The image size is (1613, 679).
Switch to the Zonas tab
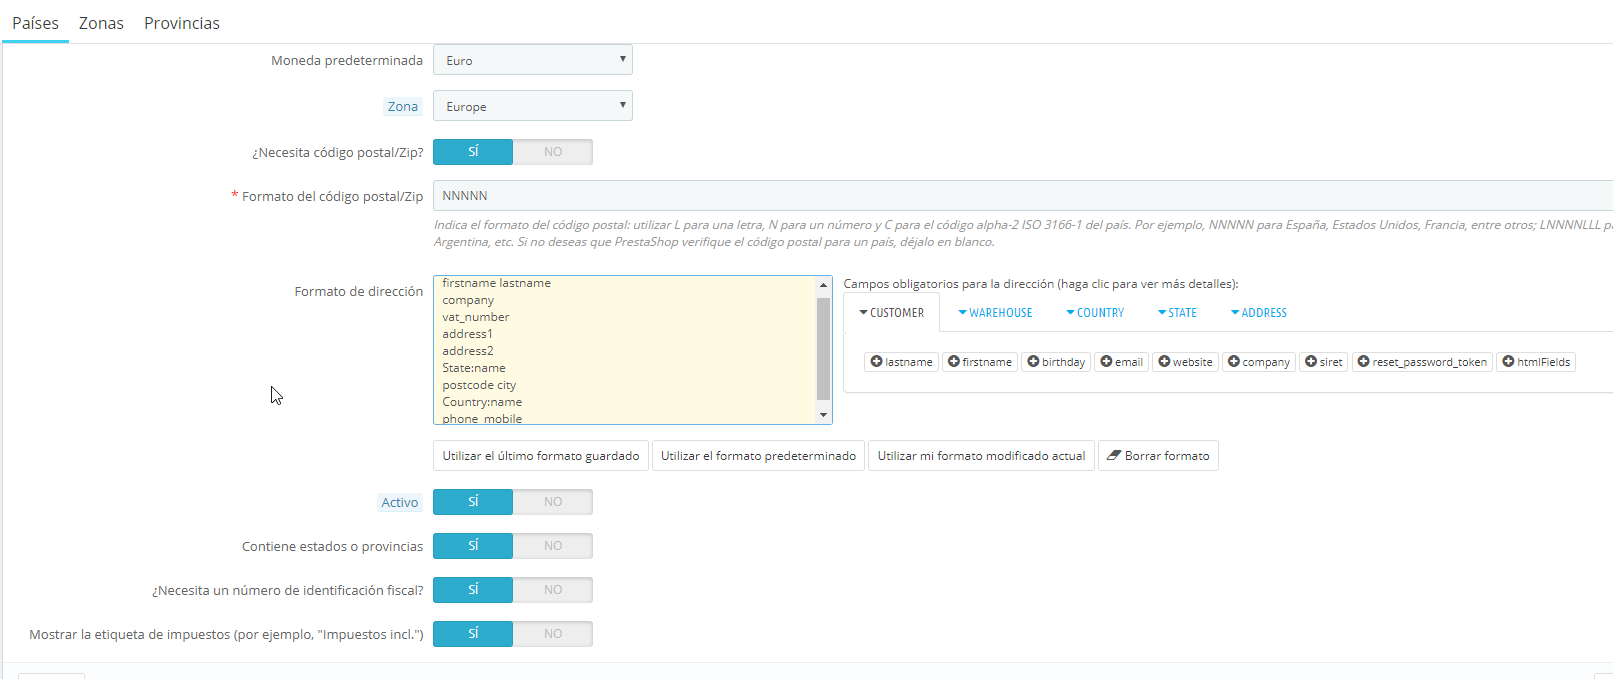click(101, 23)
